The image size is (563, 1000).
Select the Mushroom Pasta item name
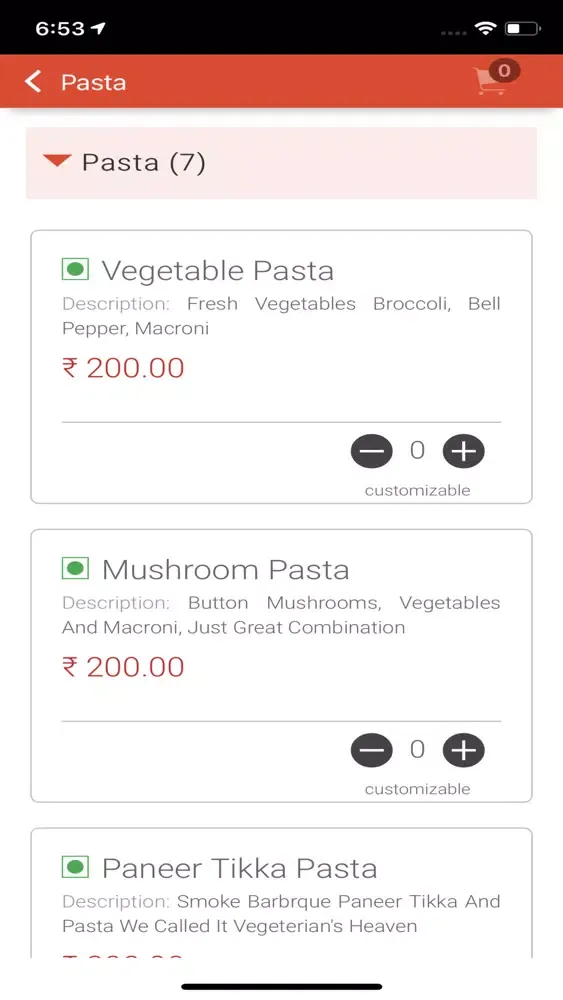pos(225,570)
